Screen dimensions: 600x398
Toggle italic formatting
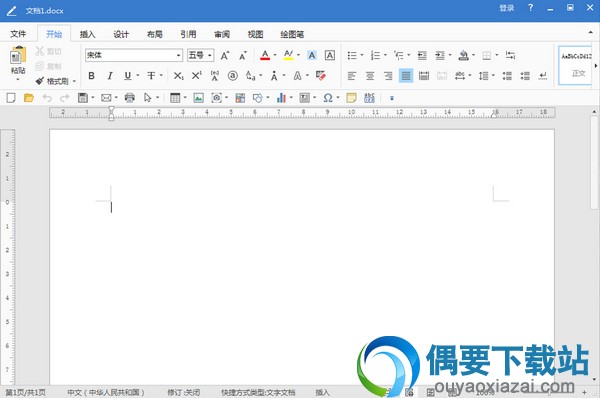point(110,76)
